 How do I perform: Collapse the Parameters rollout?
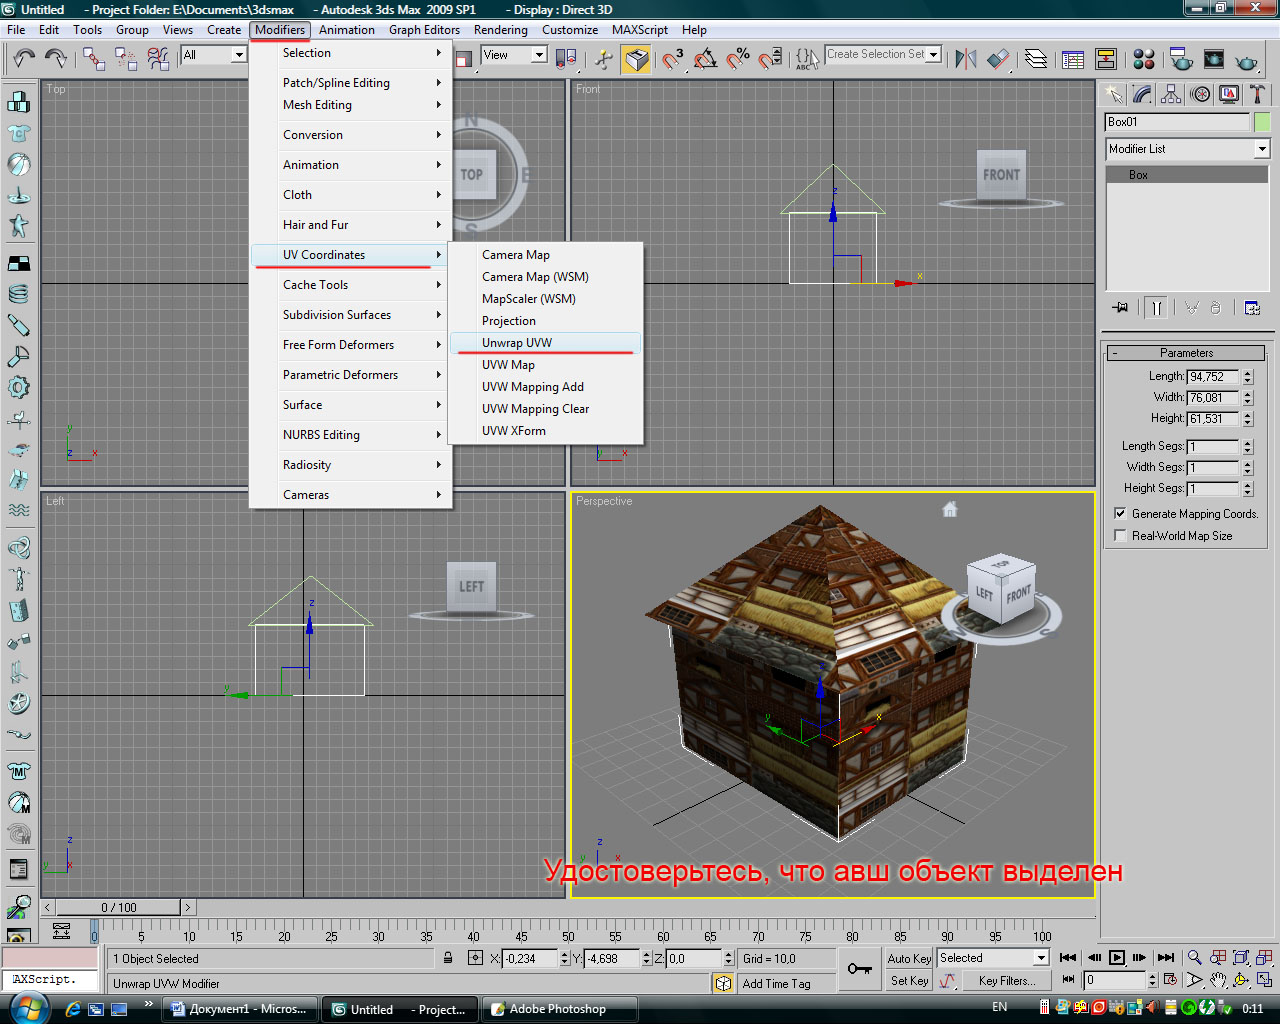1186,353
